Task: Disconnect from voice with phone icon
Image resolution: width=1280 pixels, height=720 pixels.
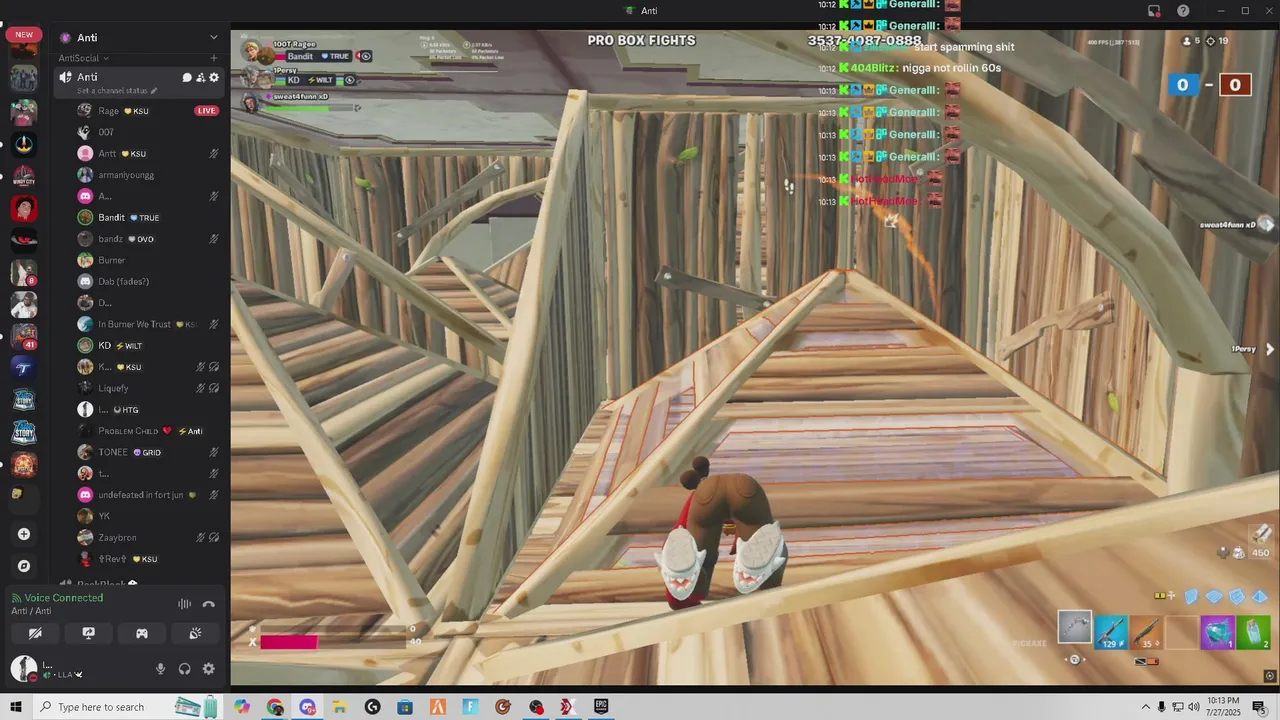Action: [209, 604]
